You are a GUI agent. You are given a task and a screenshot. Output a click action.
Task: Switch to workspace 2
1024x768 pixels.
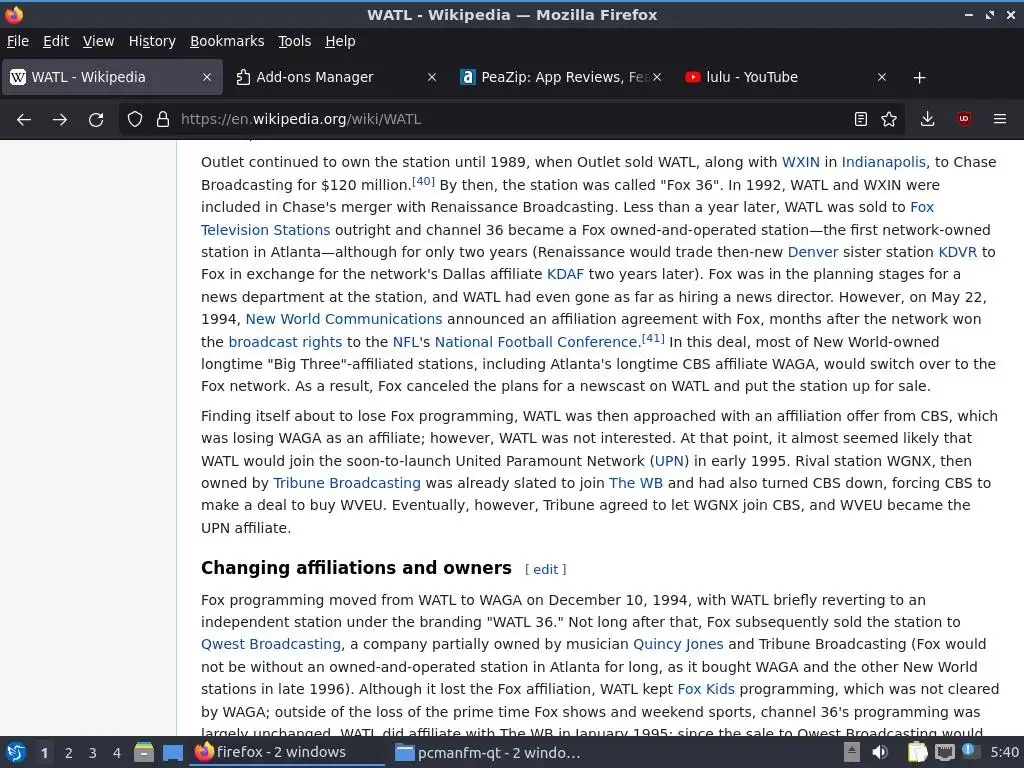69,753
